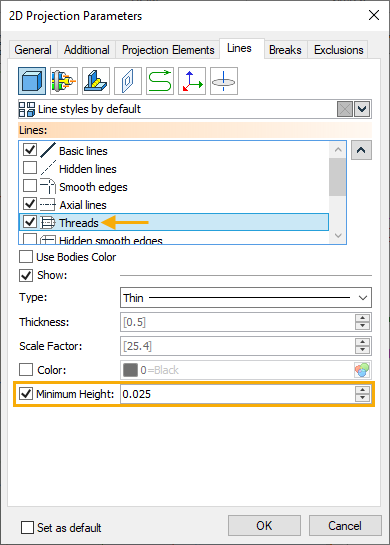Click the lines list scroll up arrow
The width and height of the screenshot is (390, 545).
[x=338, y=150]
